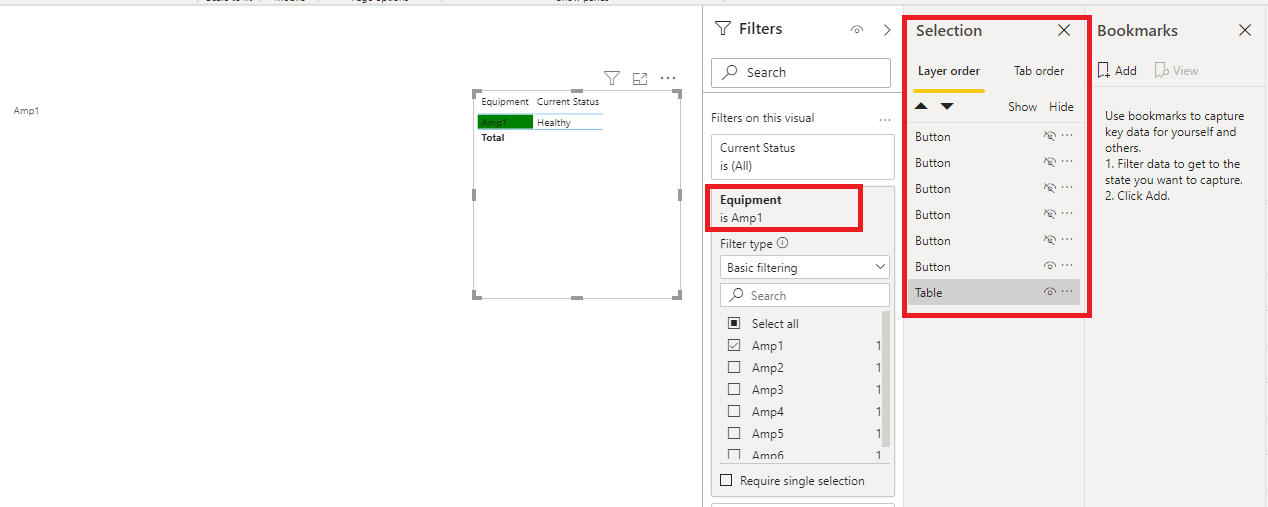
Task: Switch to the Tab order tab
Action: pos(1039,71)
